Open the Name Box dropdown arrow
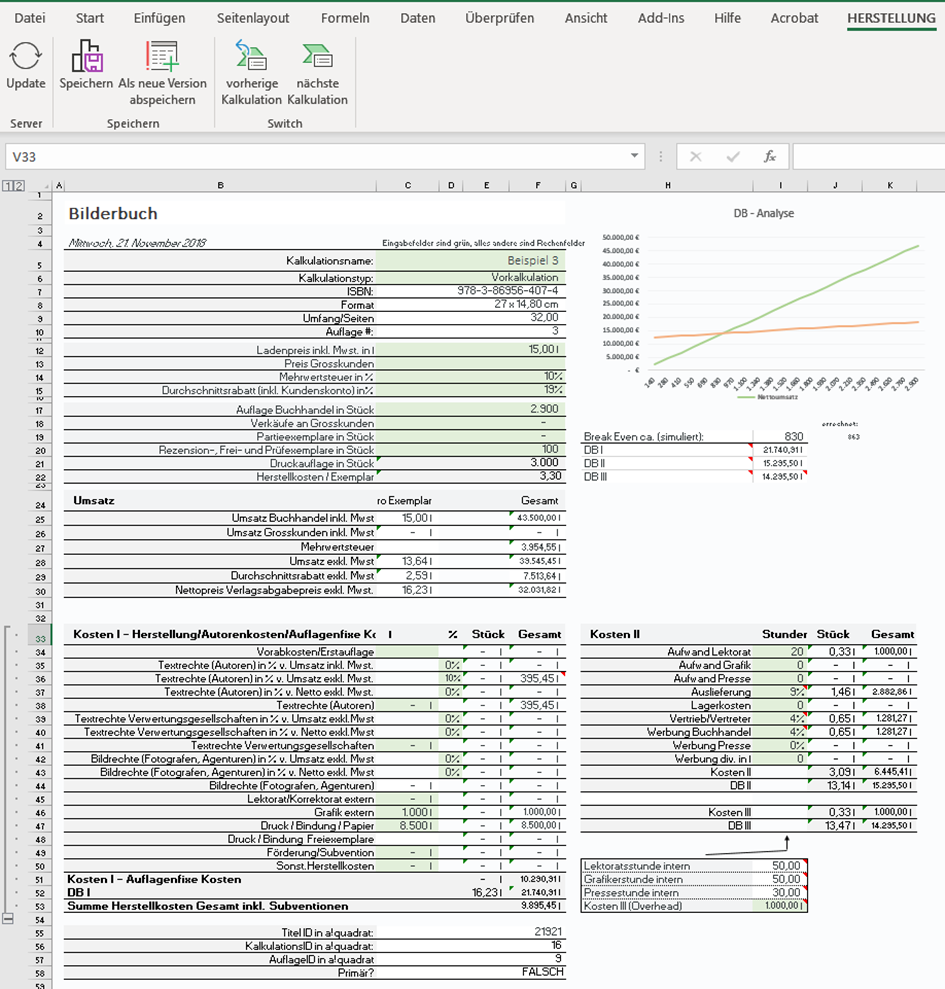This screenshot has height=989, width=945. click(x=635, y=157)
